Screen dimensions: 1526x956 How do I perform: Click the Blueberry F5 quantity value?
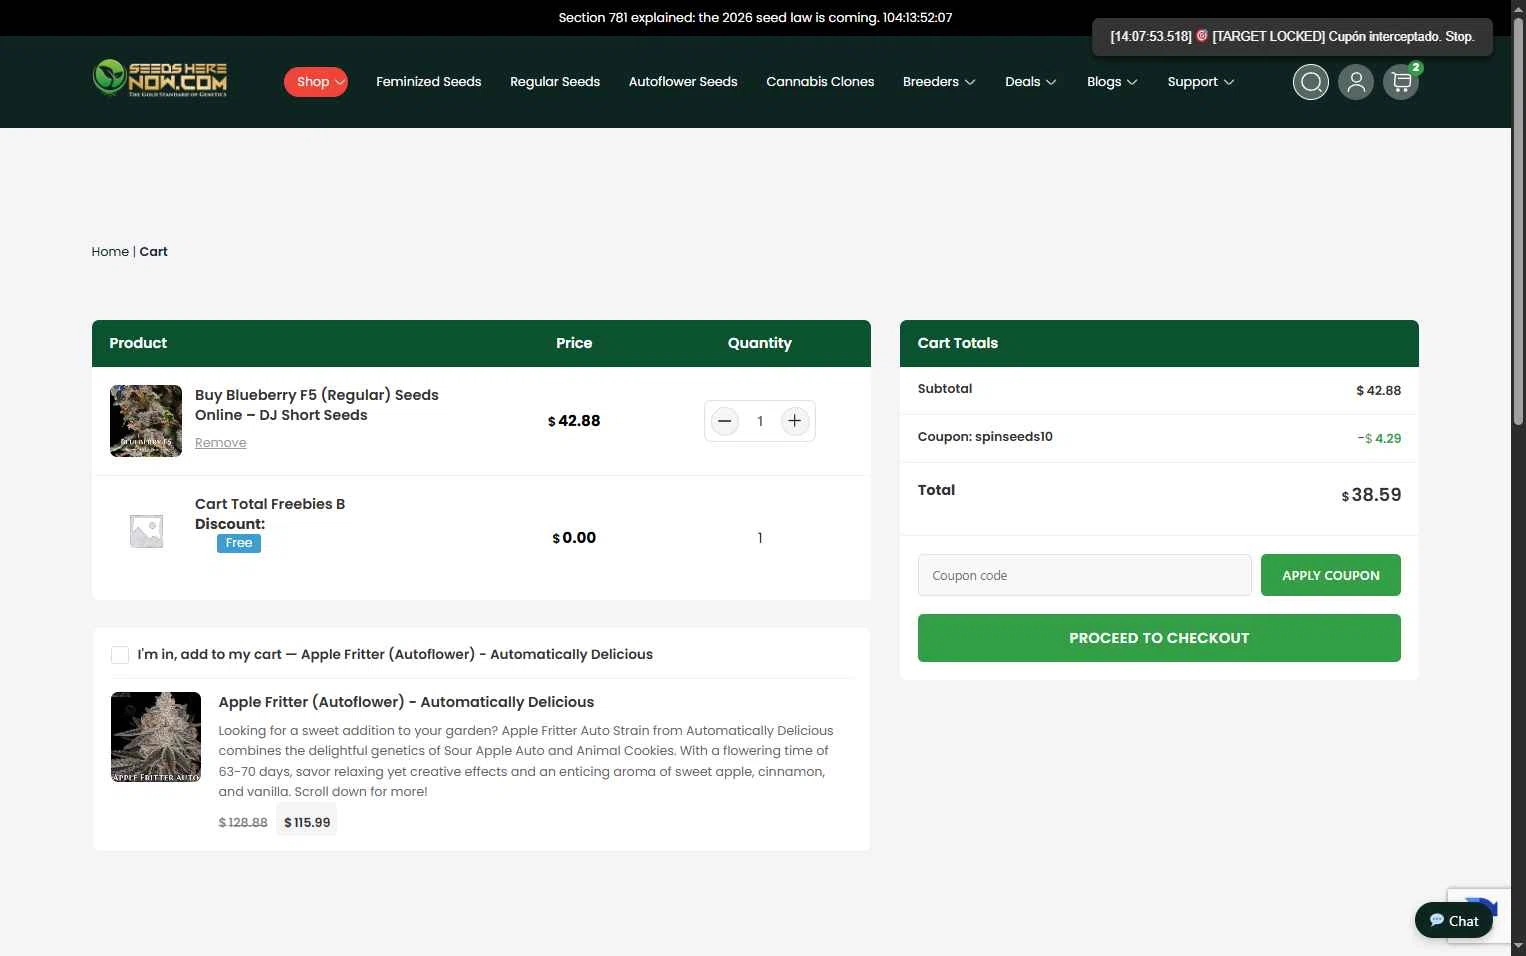[760, 421]
